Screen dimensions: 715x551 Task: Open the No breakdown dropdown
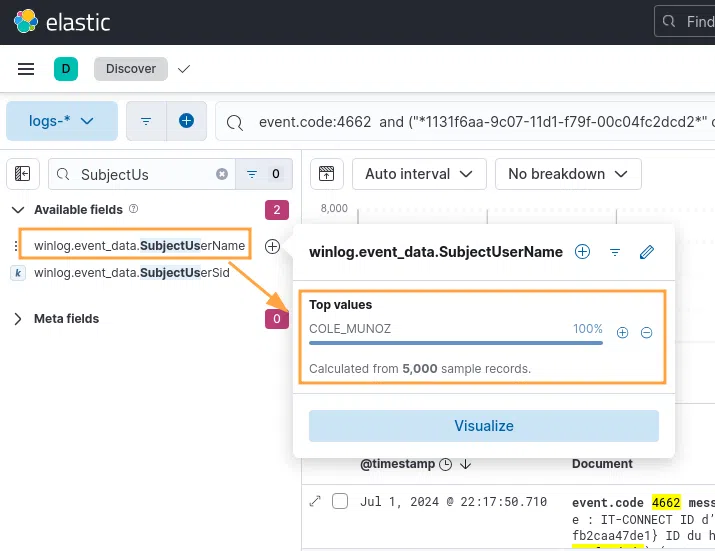pos(568,174)
